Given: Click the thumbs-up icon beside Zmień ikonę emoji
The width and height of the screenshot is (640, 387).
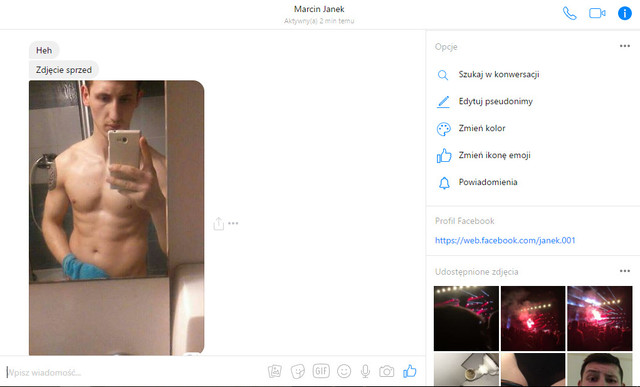Looking at the screenshot, I should click(x=444, y=156).
